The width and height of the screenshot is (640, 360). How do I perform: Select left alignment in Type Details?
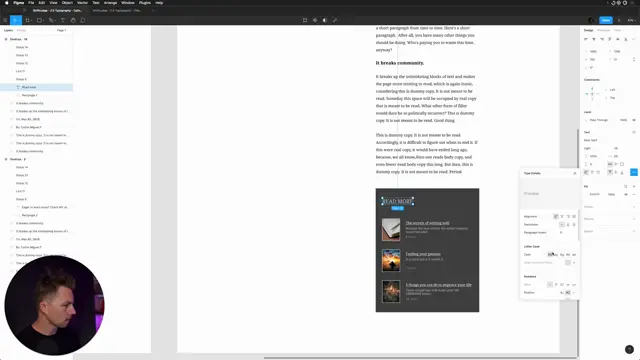[x=556, y=216]
